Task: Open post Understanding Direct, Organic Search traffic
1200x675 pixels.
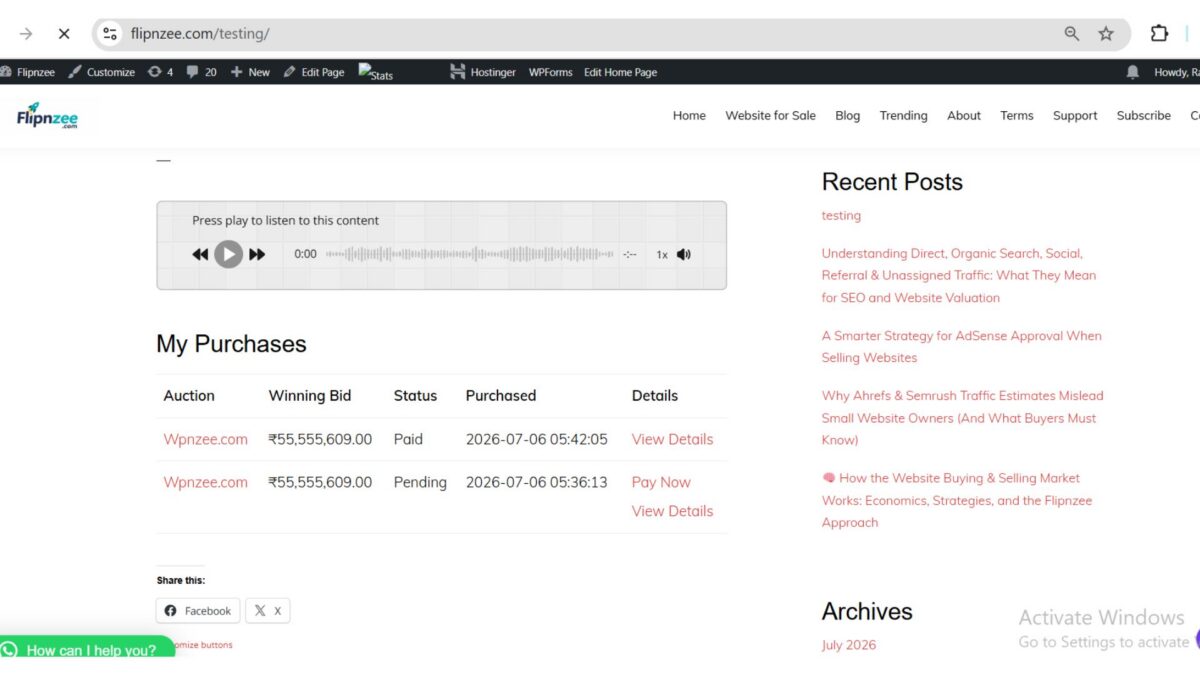Action: click(958, 275)
